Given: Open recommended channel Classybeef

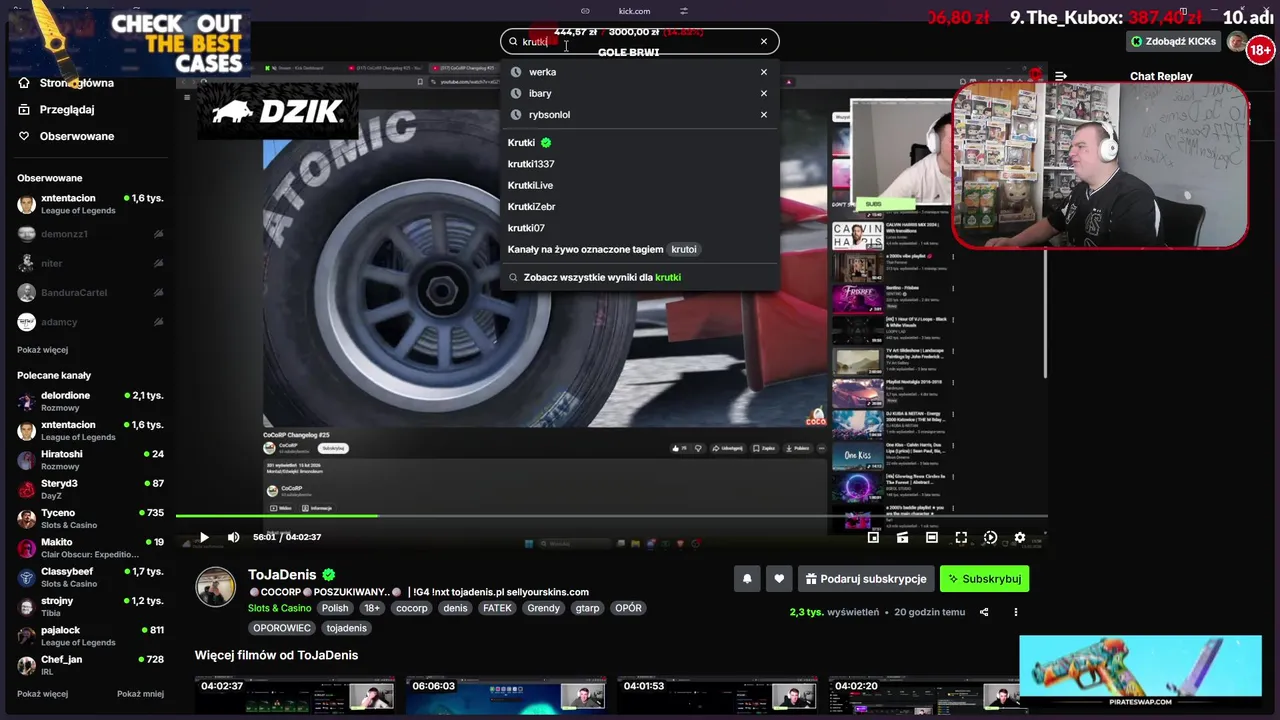Looking at the screenshot, I should [x=90, y=577].
